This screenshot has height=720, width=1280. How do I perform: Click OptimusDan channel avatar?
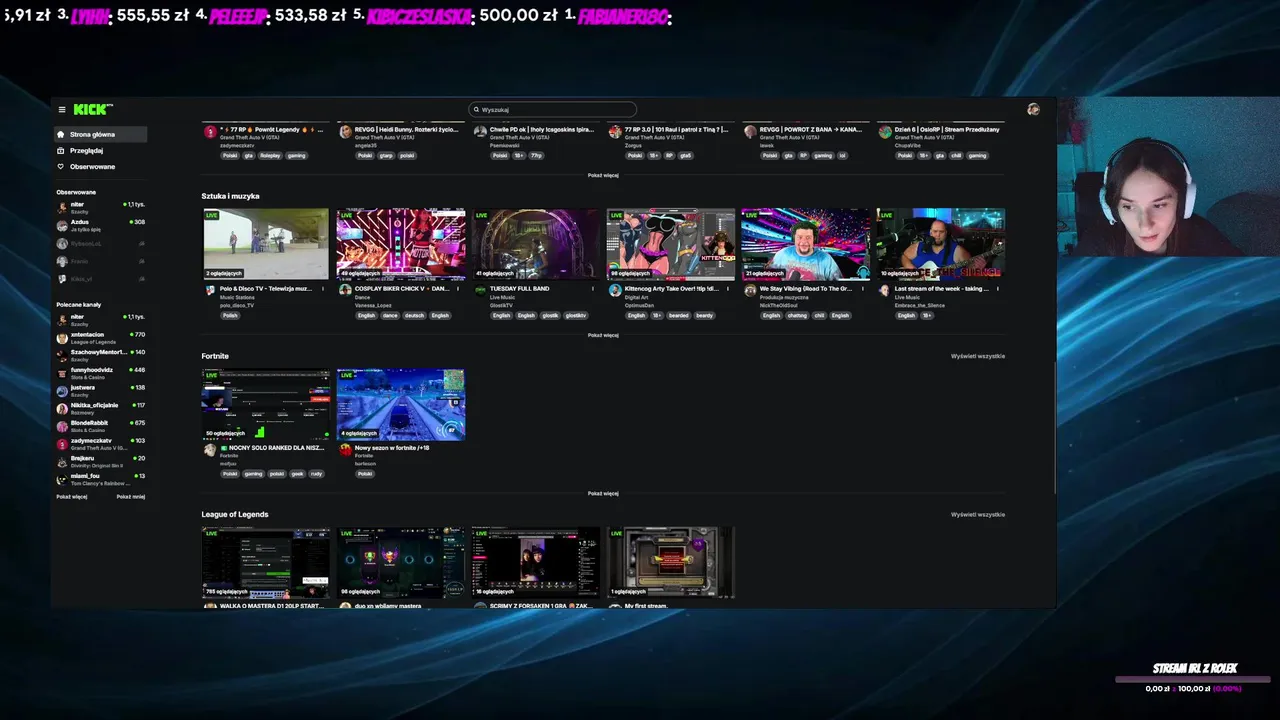[x=615, y=290]
